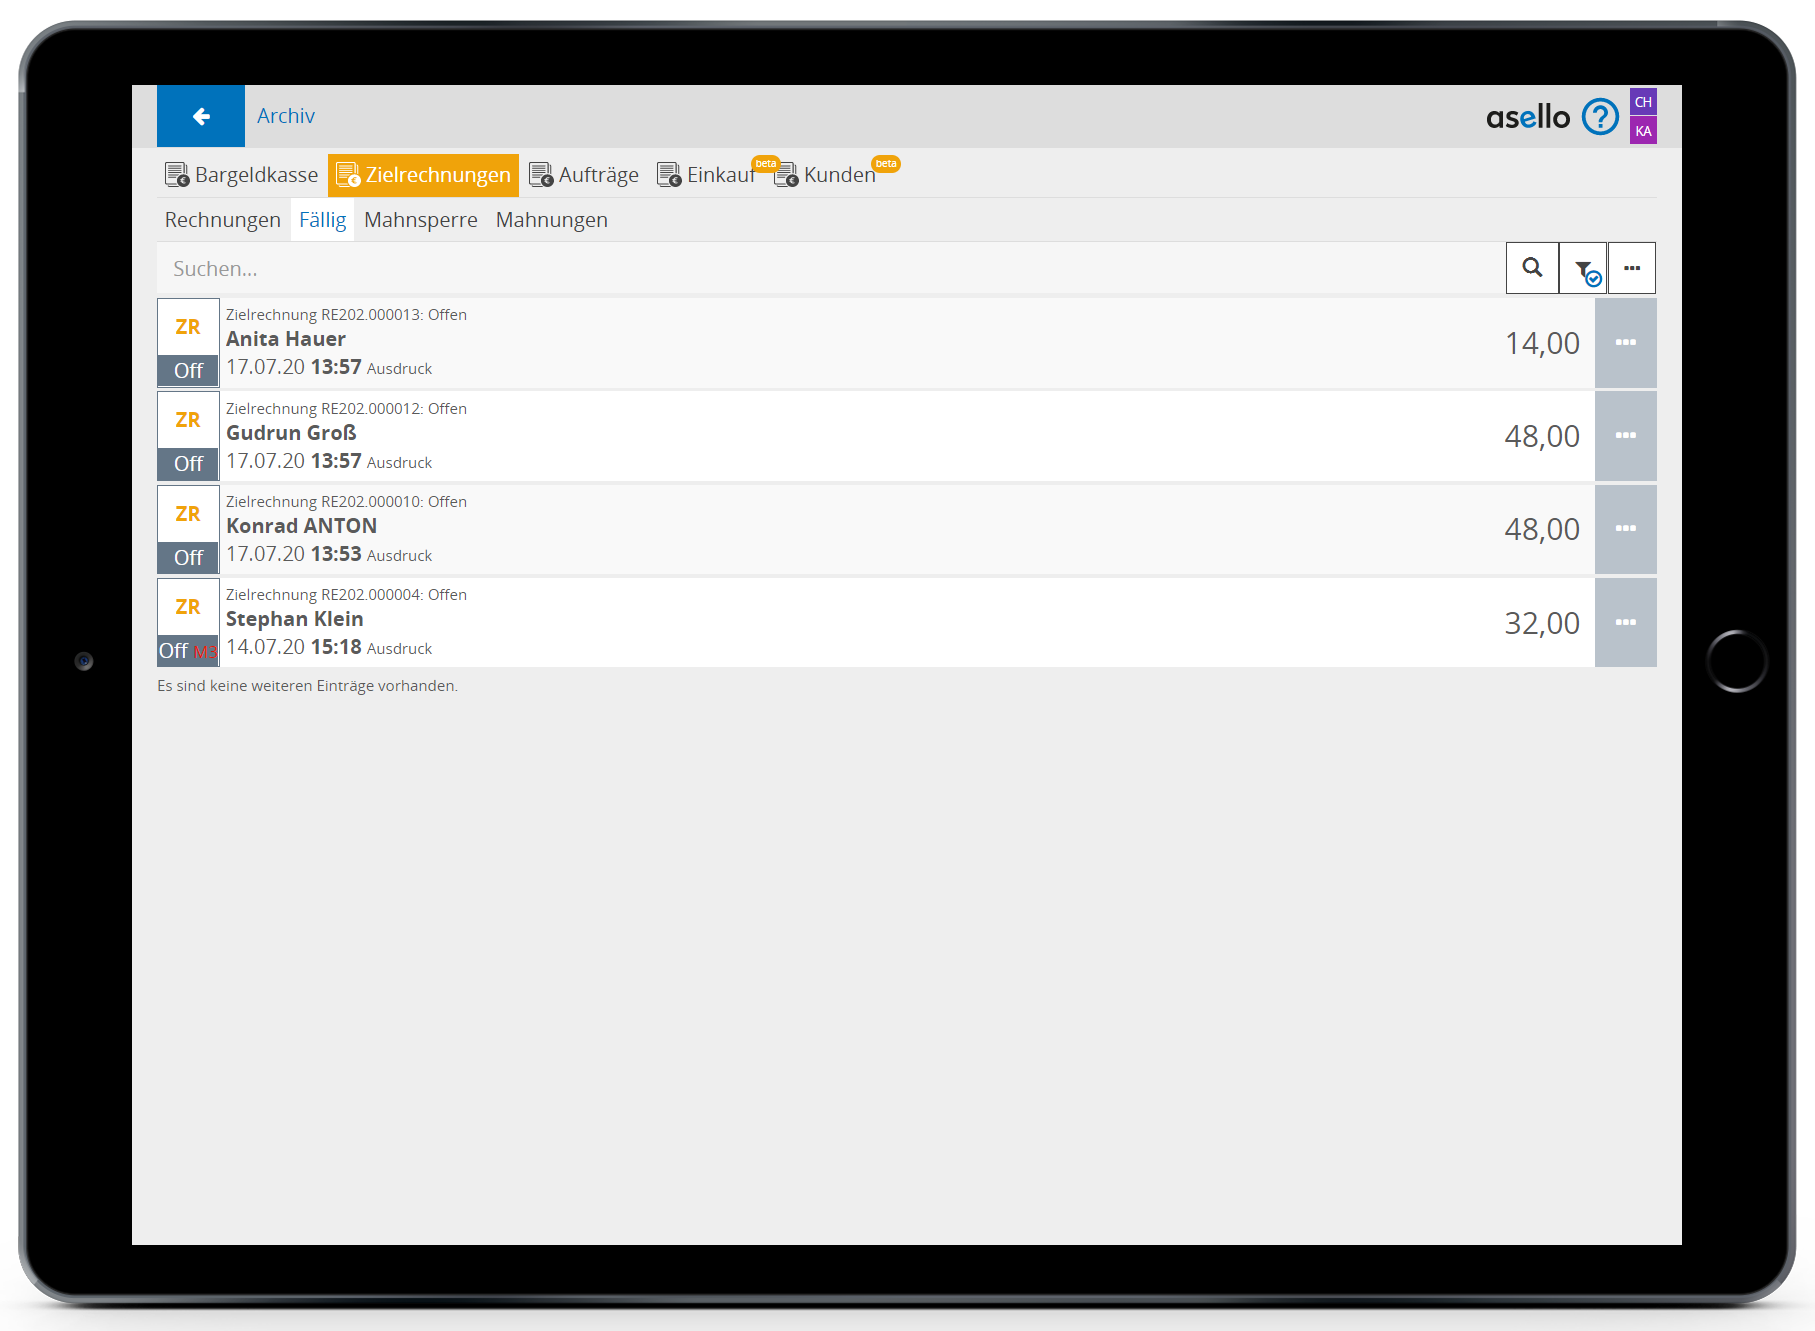This screenshot has height=1331, width=1815.
Task: Open actions menu for Stephan Klein invoice
Action: [1625, 623]
